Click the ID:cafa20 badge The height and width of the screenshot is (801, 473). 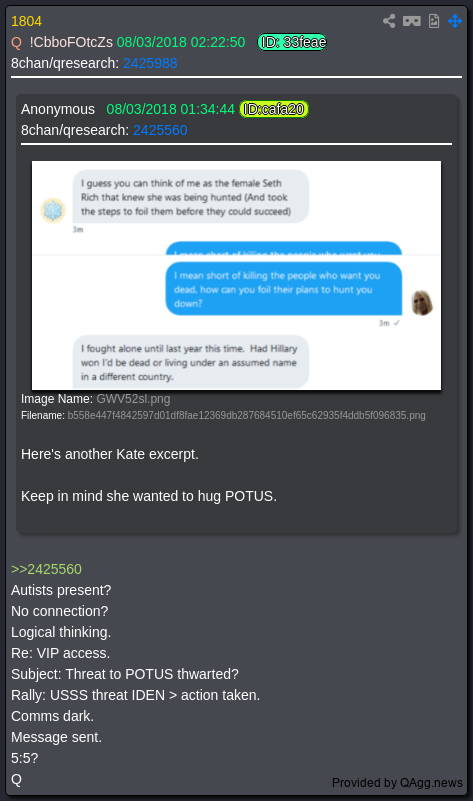274,109
